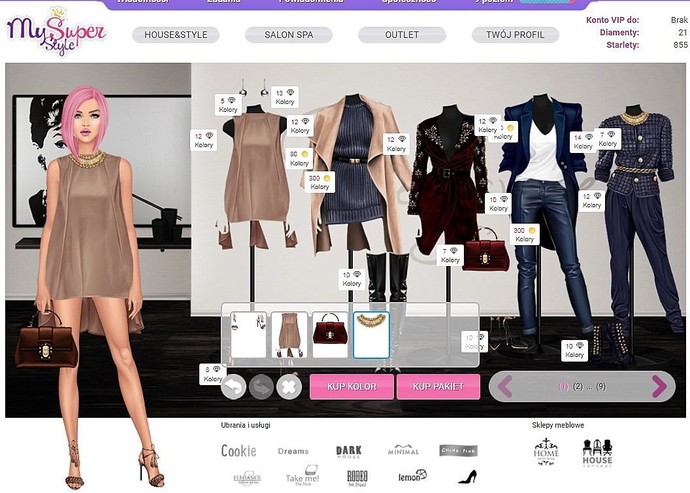
Task: Go to next shop page arrow
Action: [659, 386]
